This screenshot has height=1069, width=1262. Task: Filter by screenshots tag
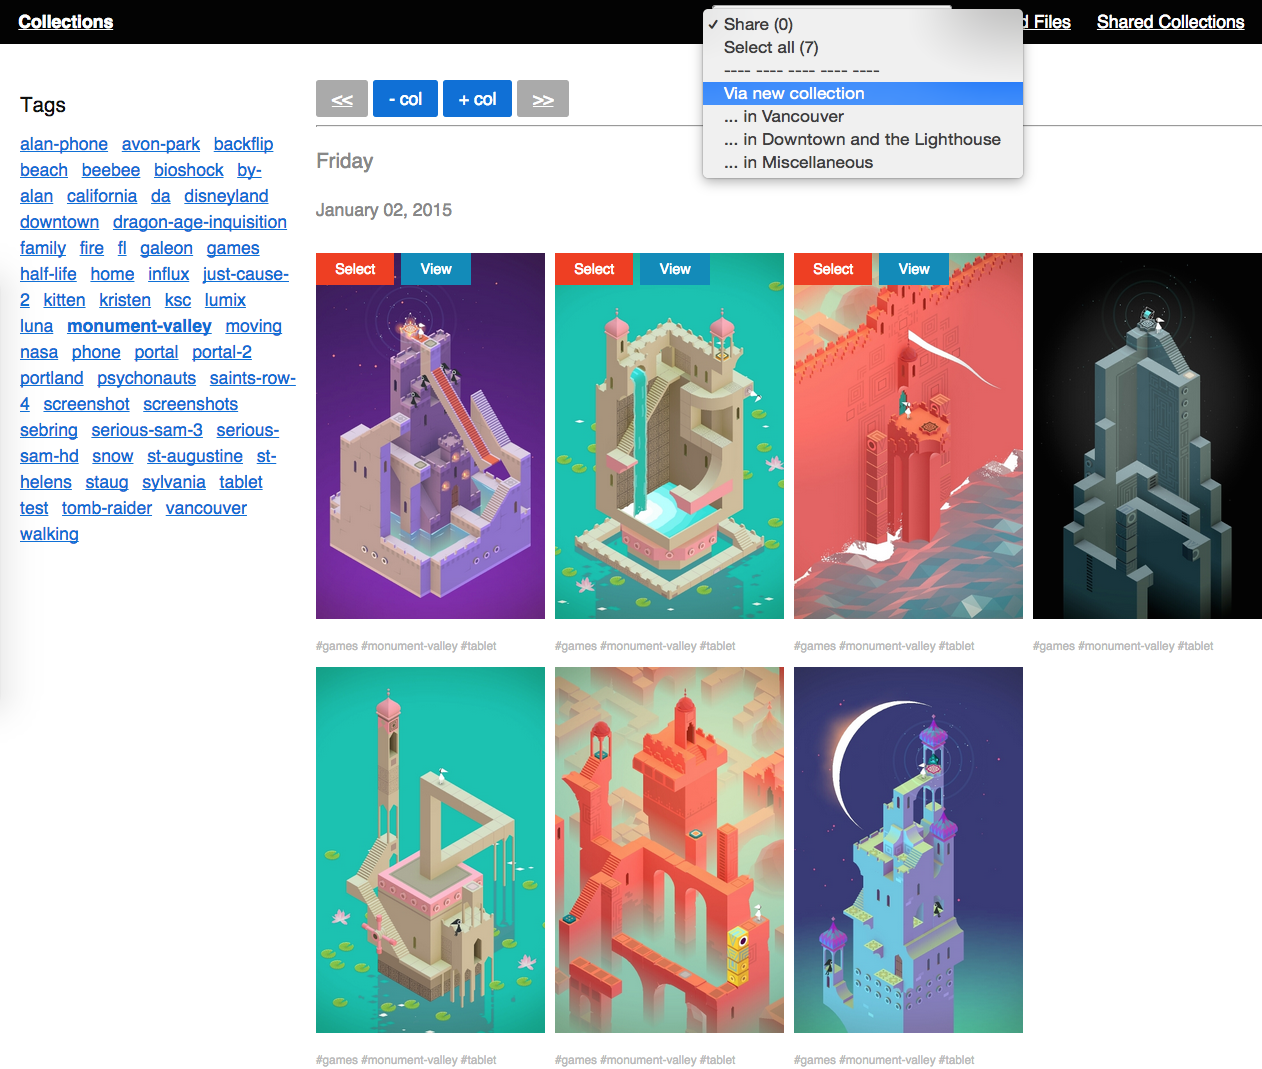190,404
